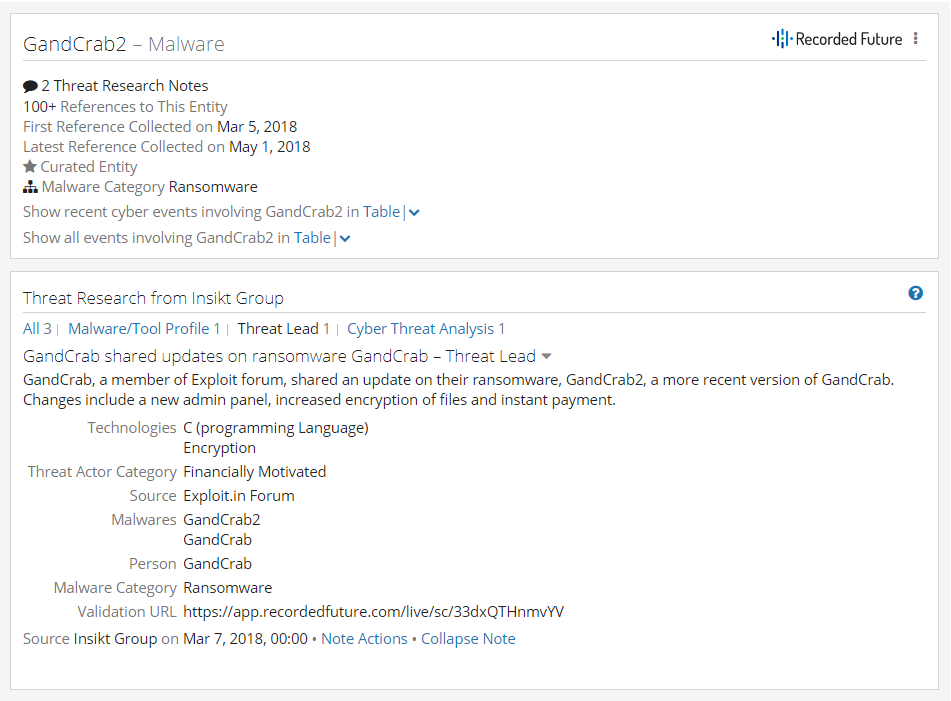Select the Malware/Tool Profile tab
This screenshot has width=951, height=701.
click(x=144, y=329)
